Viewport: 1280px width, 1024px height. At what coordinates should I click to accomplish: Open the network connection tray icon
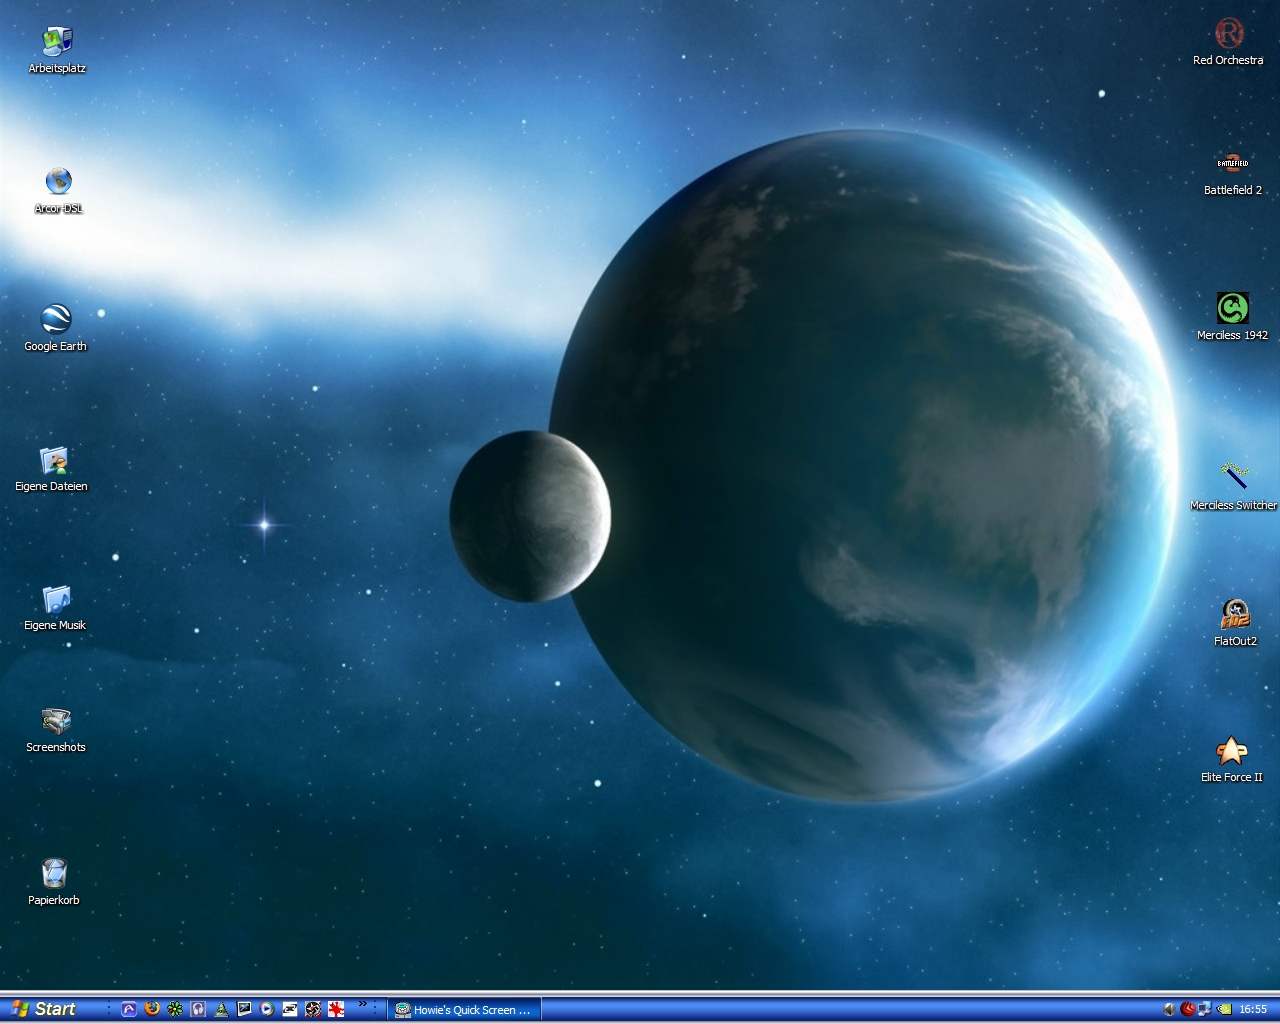pos(1205,1010)
